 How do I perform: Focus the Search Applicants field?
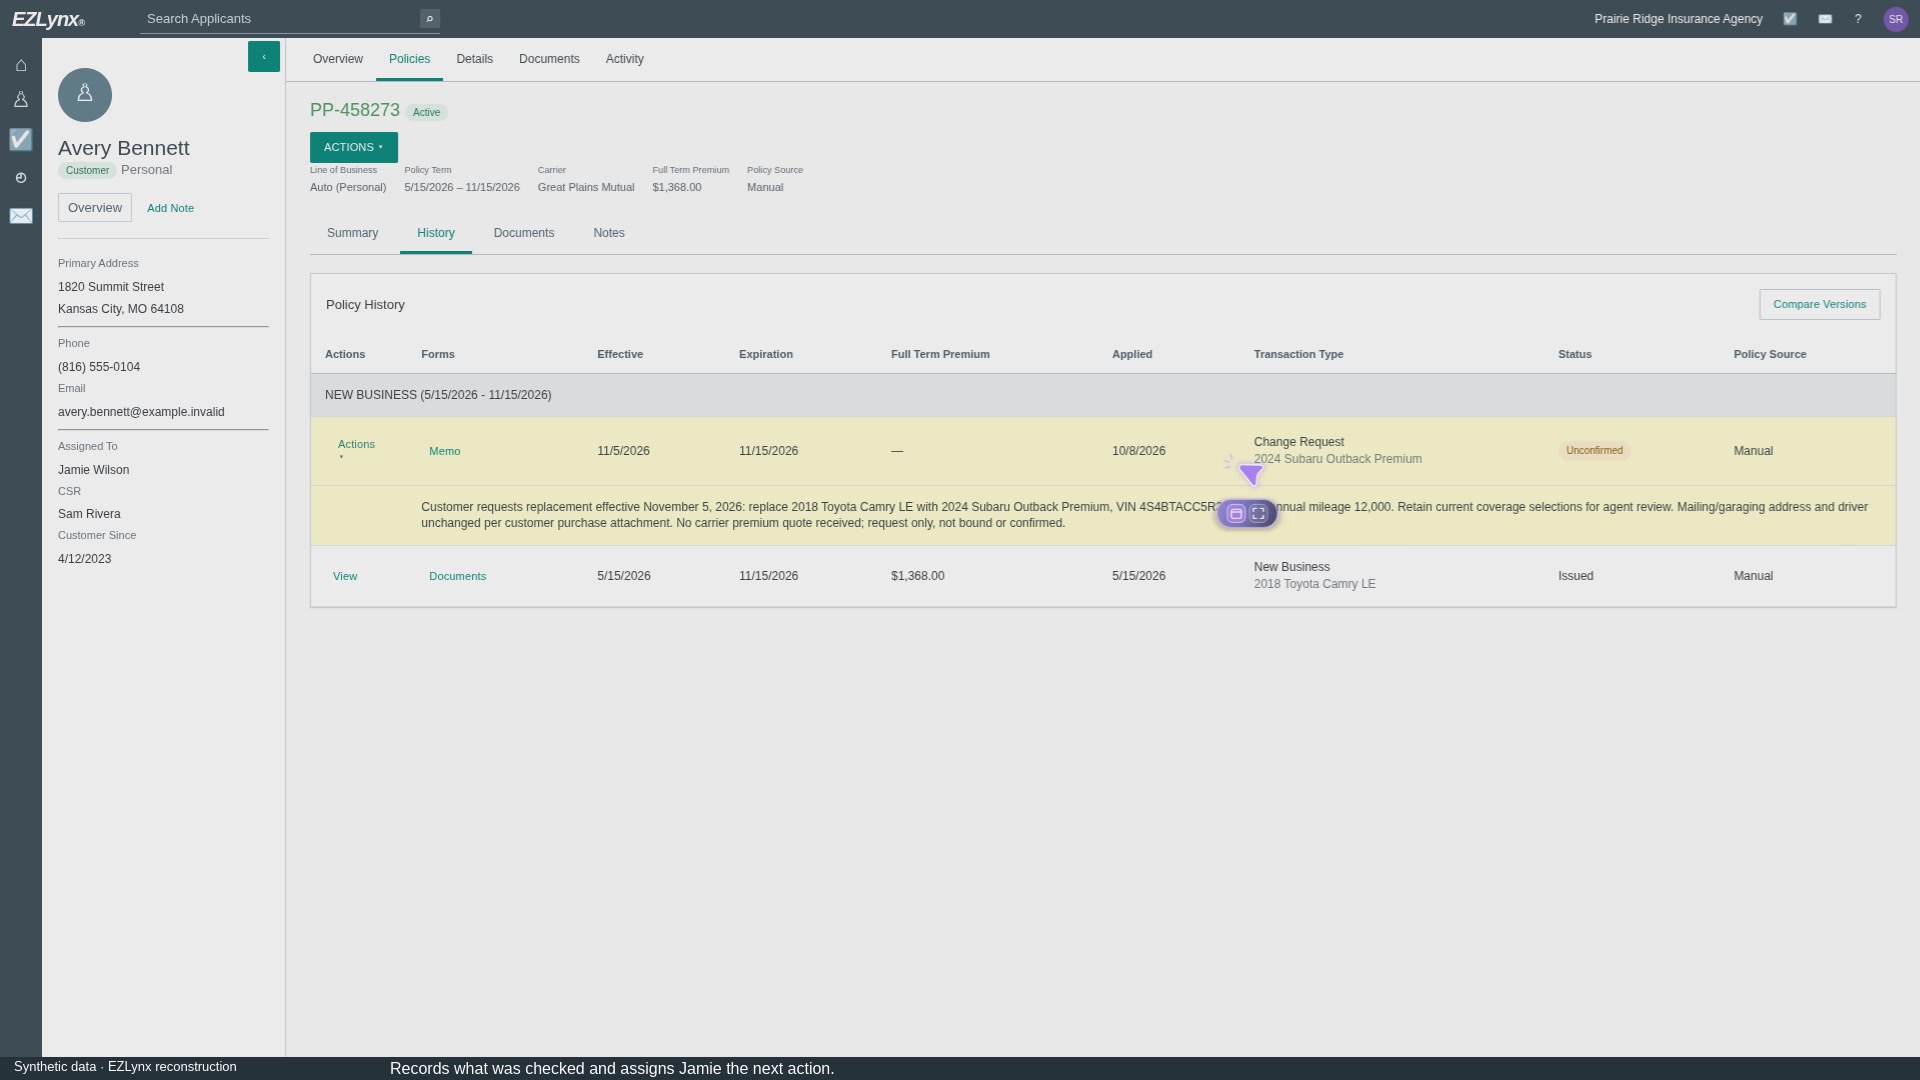pos(280,19)
